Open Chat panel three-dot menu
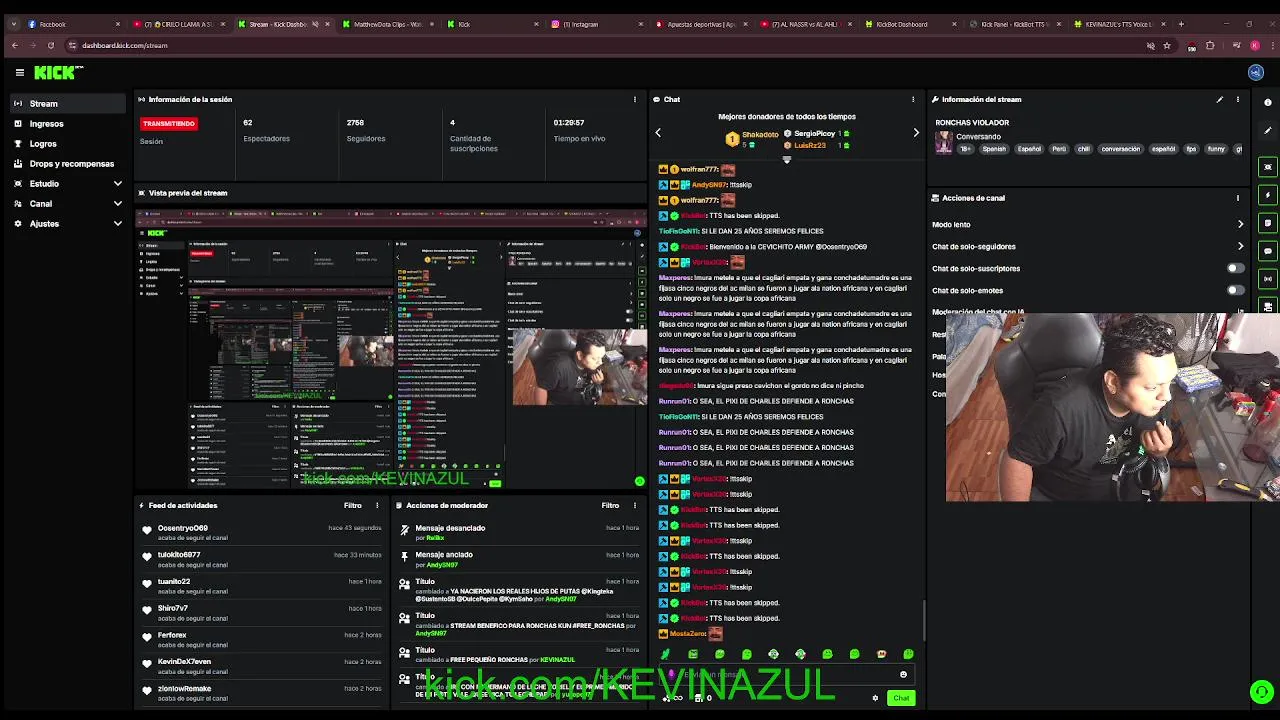 tap(912, 99)
